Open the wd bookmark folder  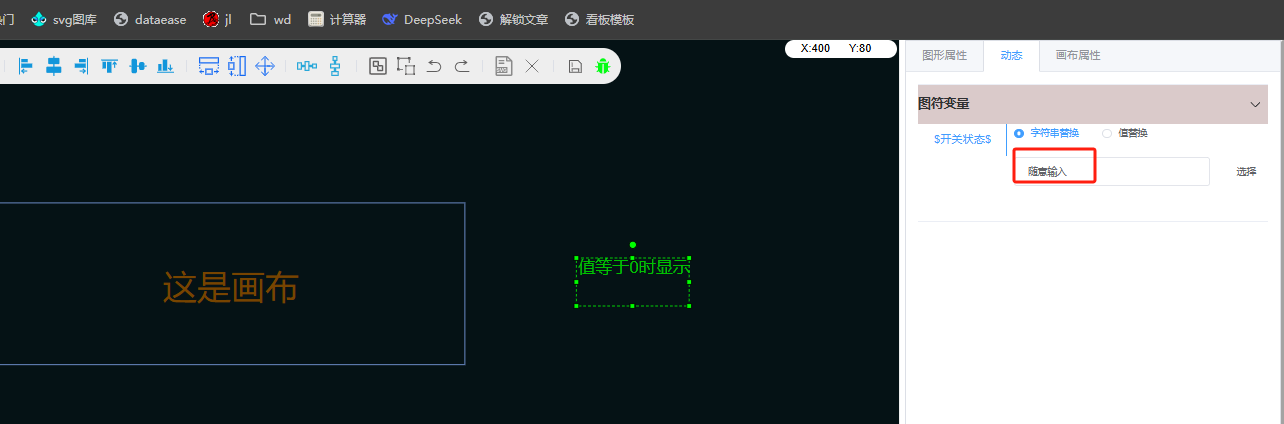[x=270, y=19]
